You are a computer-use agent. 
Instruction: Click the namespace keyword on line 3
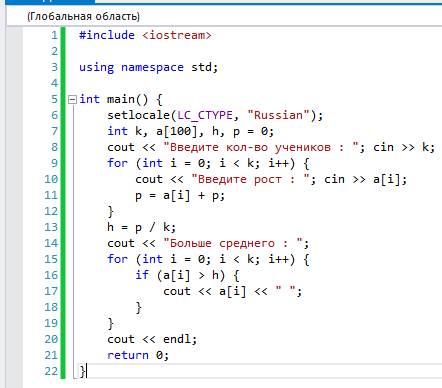click(x=152, y=67)
